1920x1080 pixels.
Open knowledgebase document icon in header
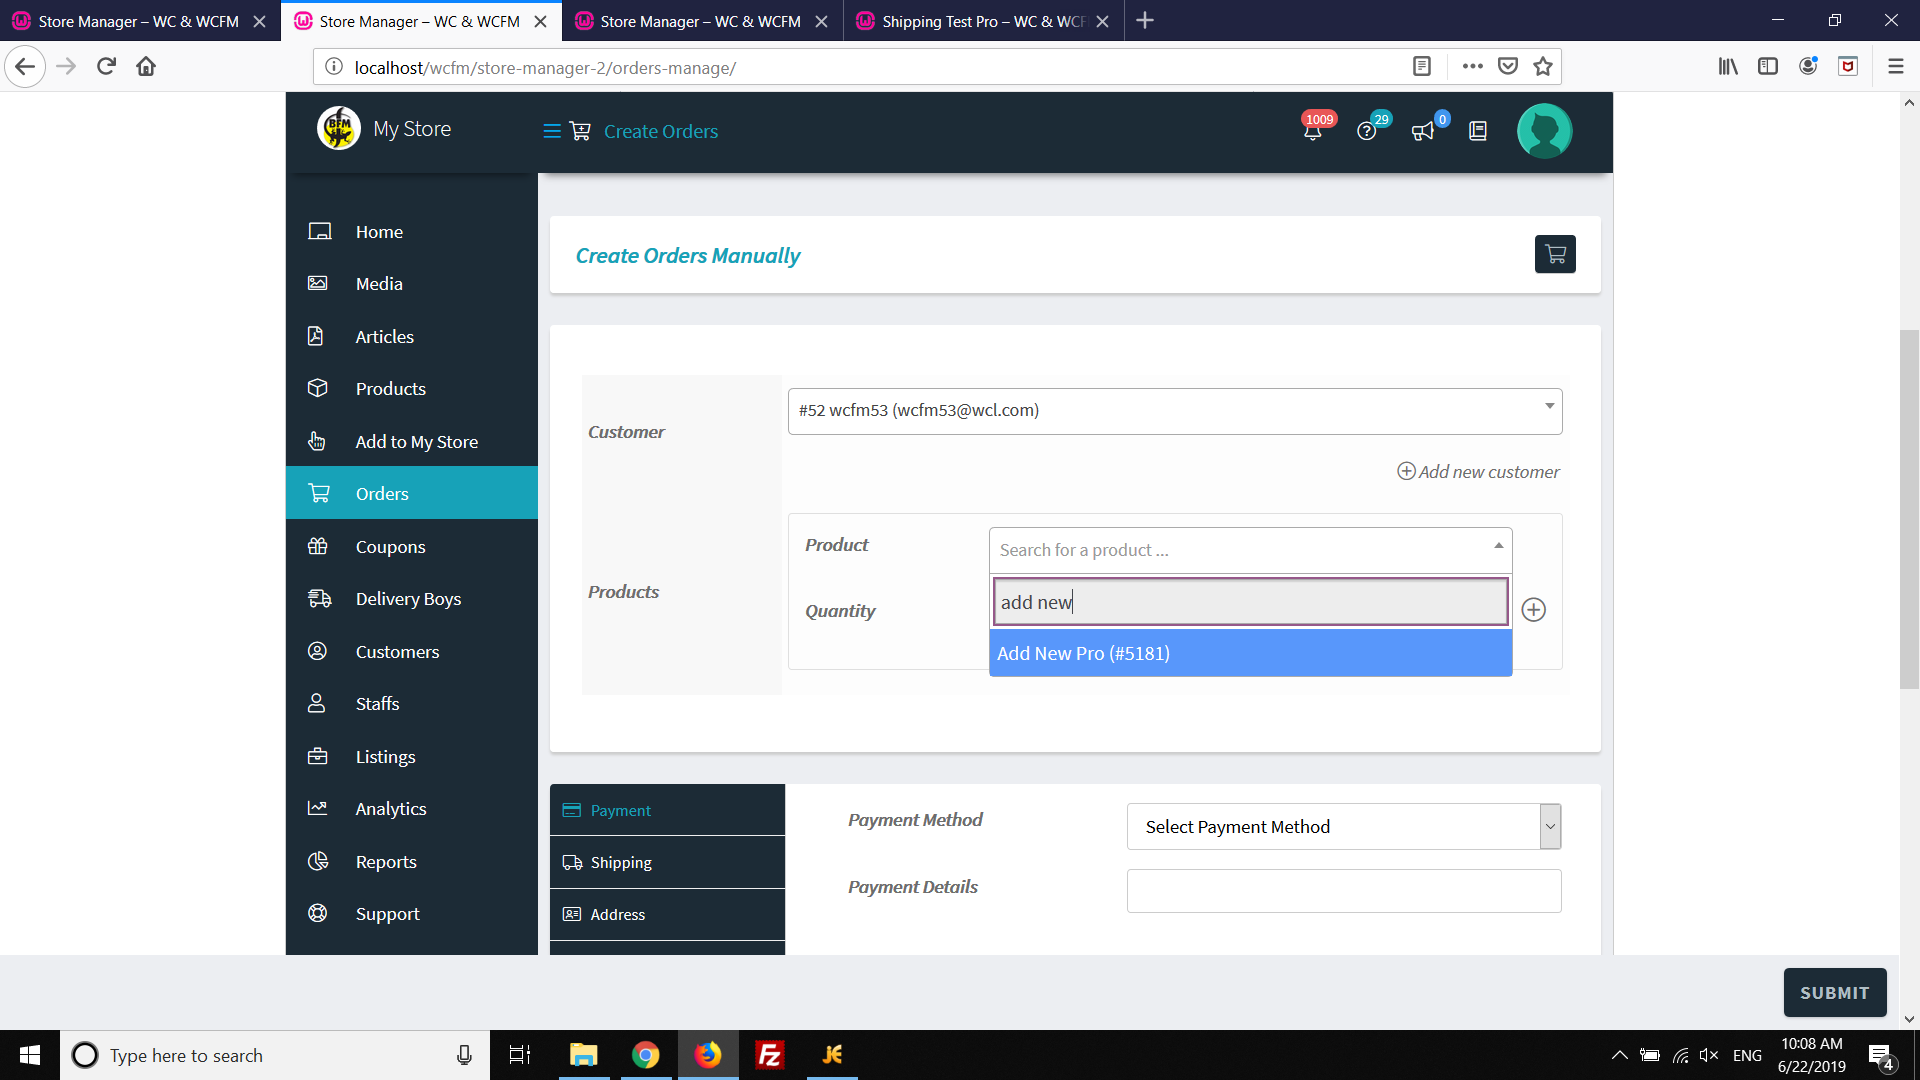click(x=1478, y=131)
